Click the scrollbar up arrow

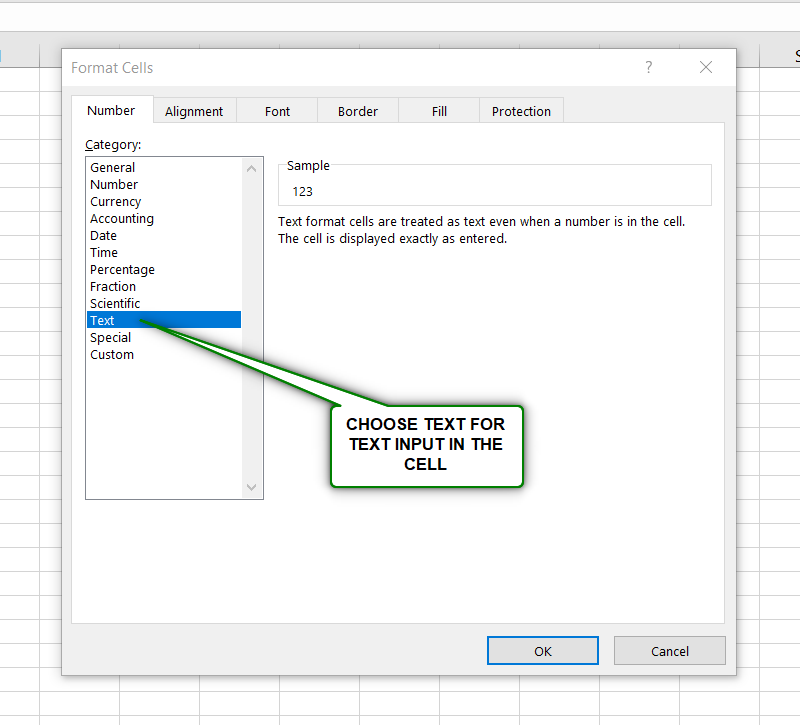point(252,168)
